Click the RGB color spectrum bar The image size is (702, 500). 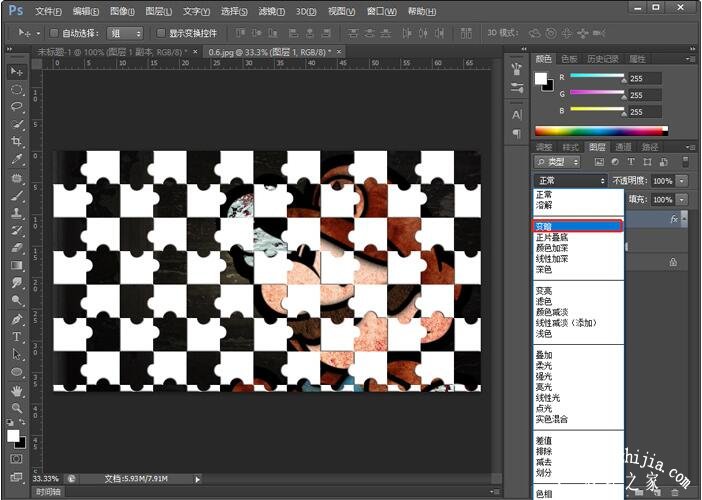coord(600,130)
